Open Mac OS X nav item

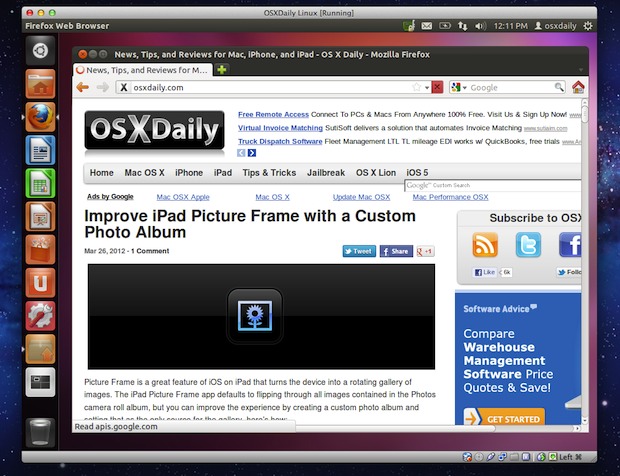point(144,173)
